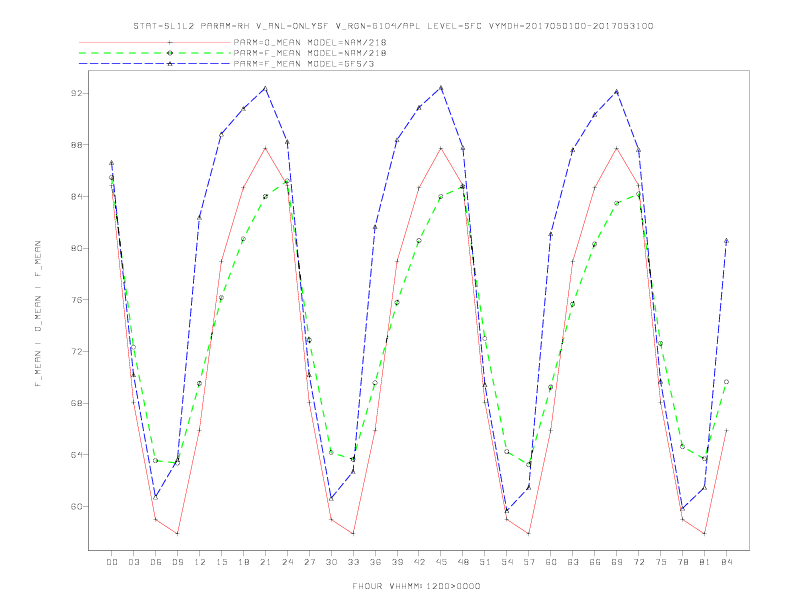Click the chart title starting with STAT=SL1L2
The image size is (792, 612).
[393, 26]
